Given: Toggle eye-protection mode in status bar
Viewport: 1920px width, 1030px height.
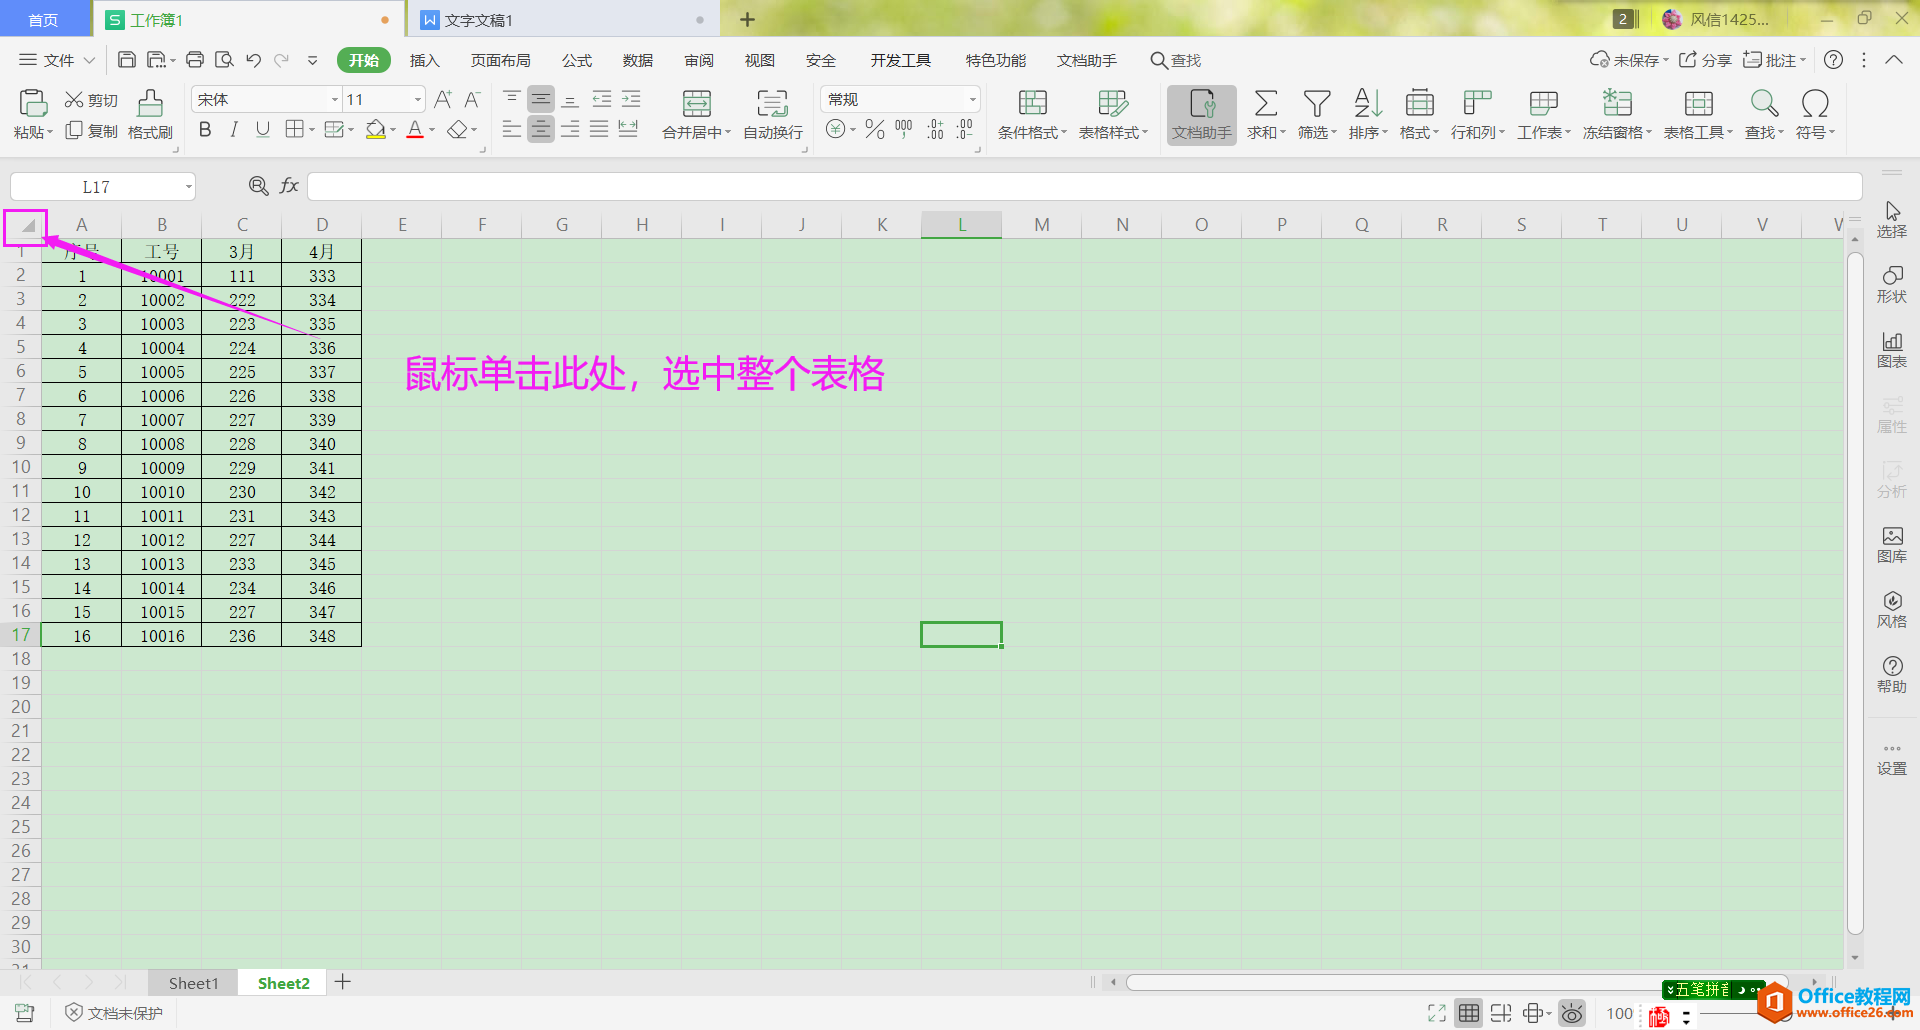Looking at the screenshot, I should click(1572, 1014).
